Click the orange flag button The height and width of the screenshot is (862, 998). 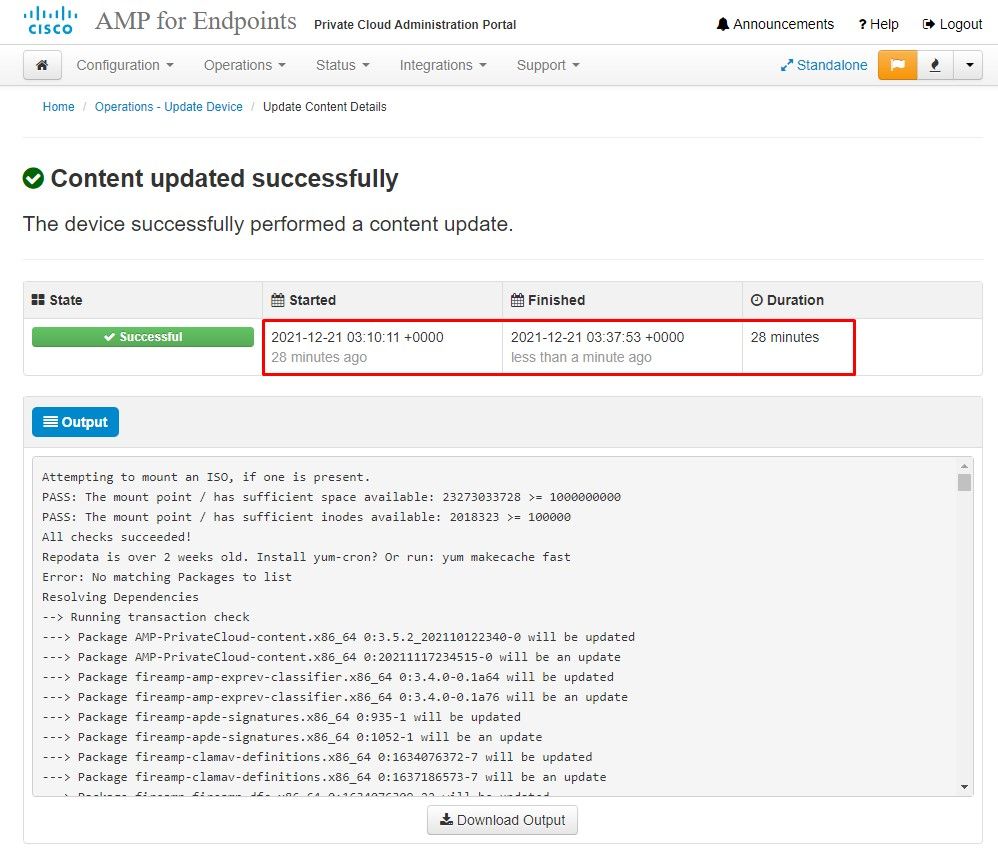point(897,65)
